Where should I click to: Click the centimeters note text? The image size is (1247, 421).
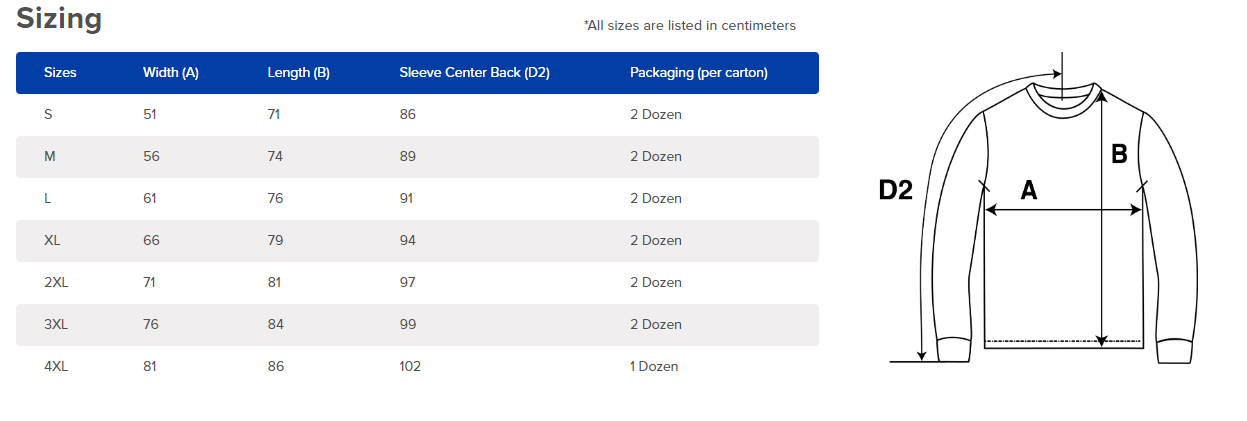click(x=690, y=26)
